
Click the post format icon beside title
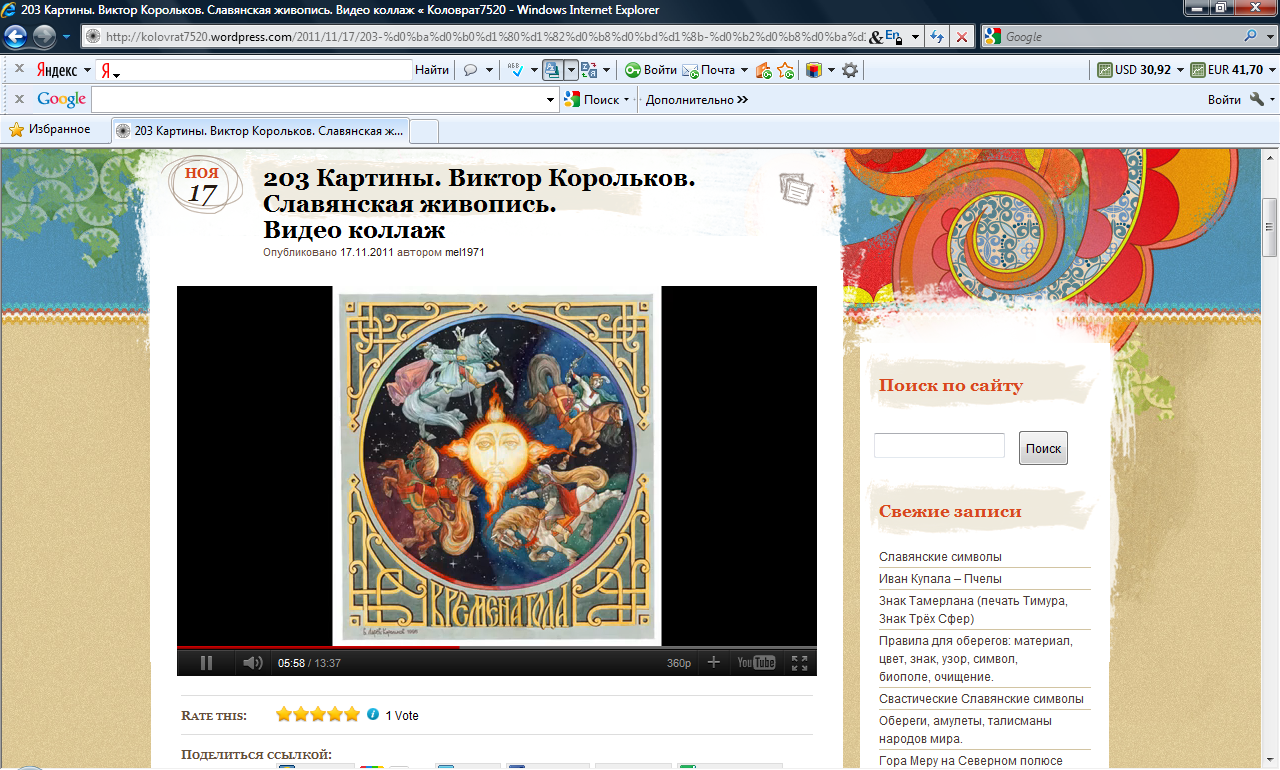(x=797, y=187)
